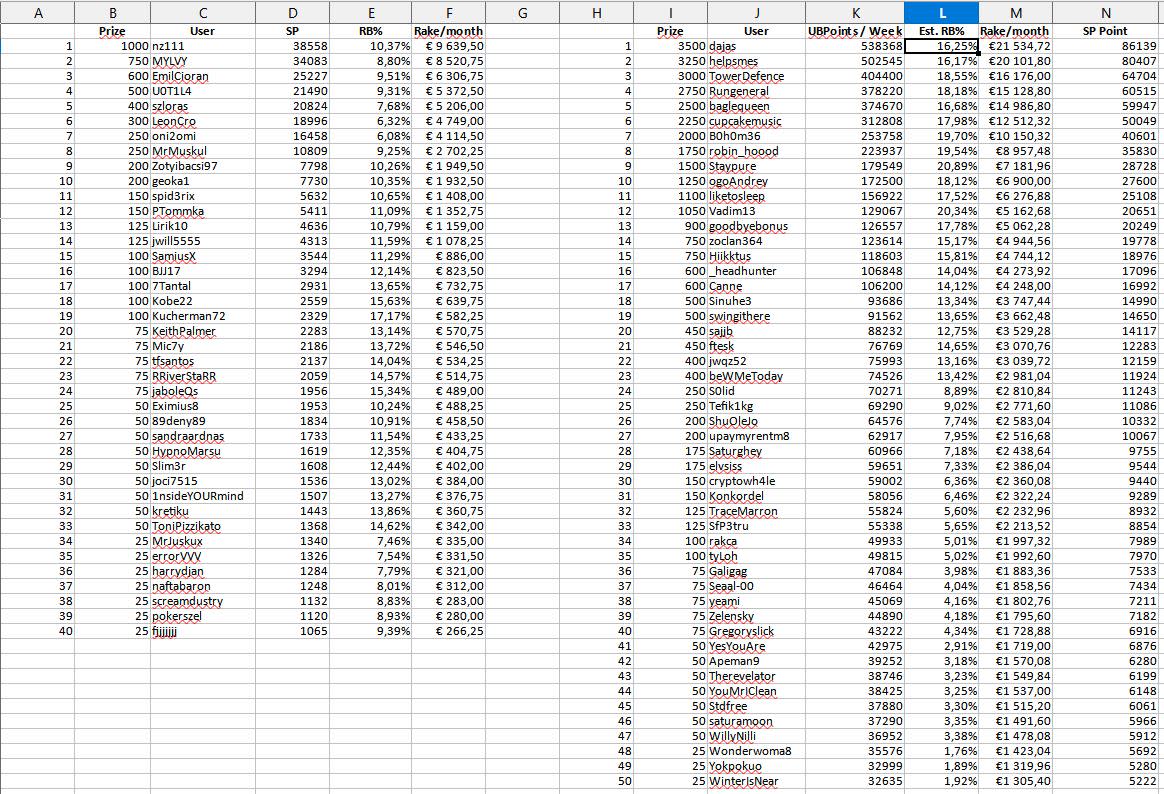Screen dimensions: 1164x794
Task: Click the 'Rake/month' header in column F
Action: (x=448, y=31)
